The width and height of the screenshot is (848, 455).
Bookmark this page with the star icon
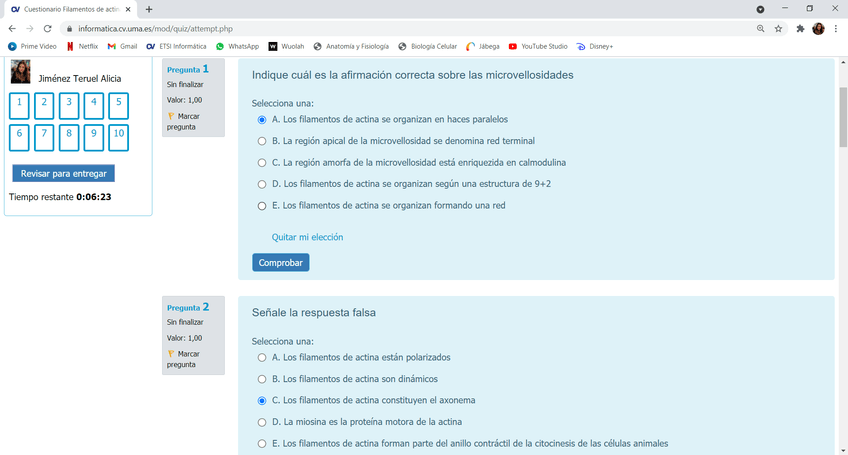[x=778, y=29]
